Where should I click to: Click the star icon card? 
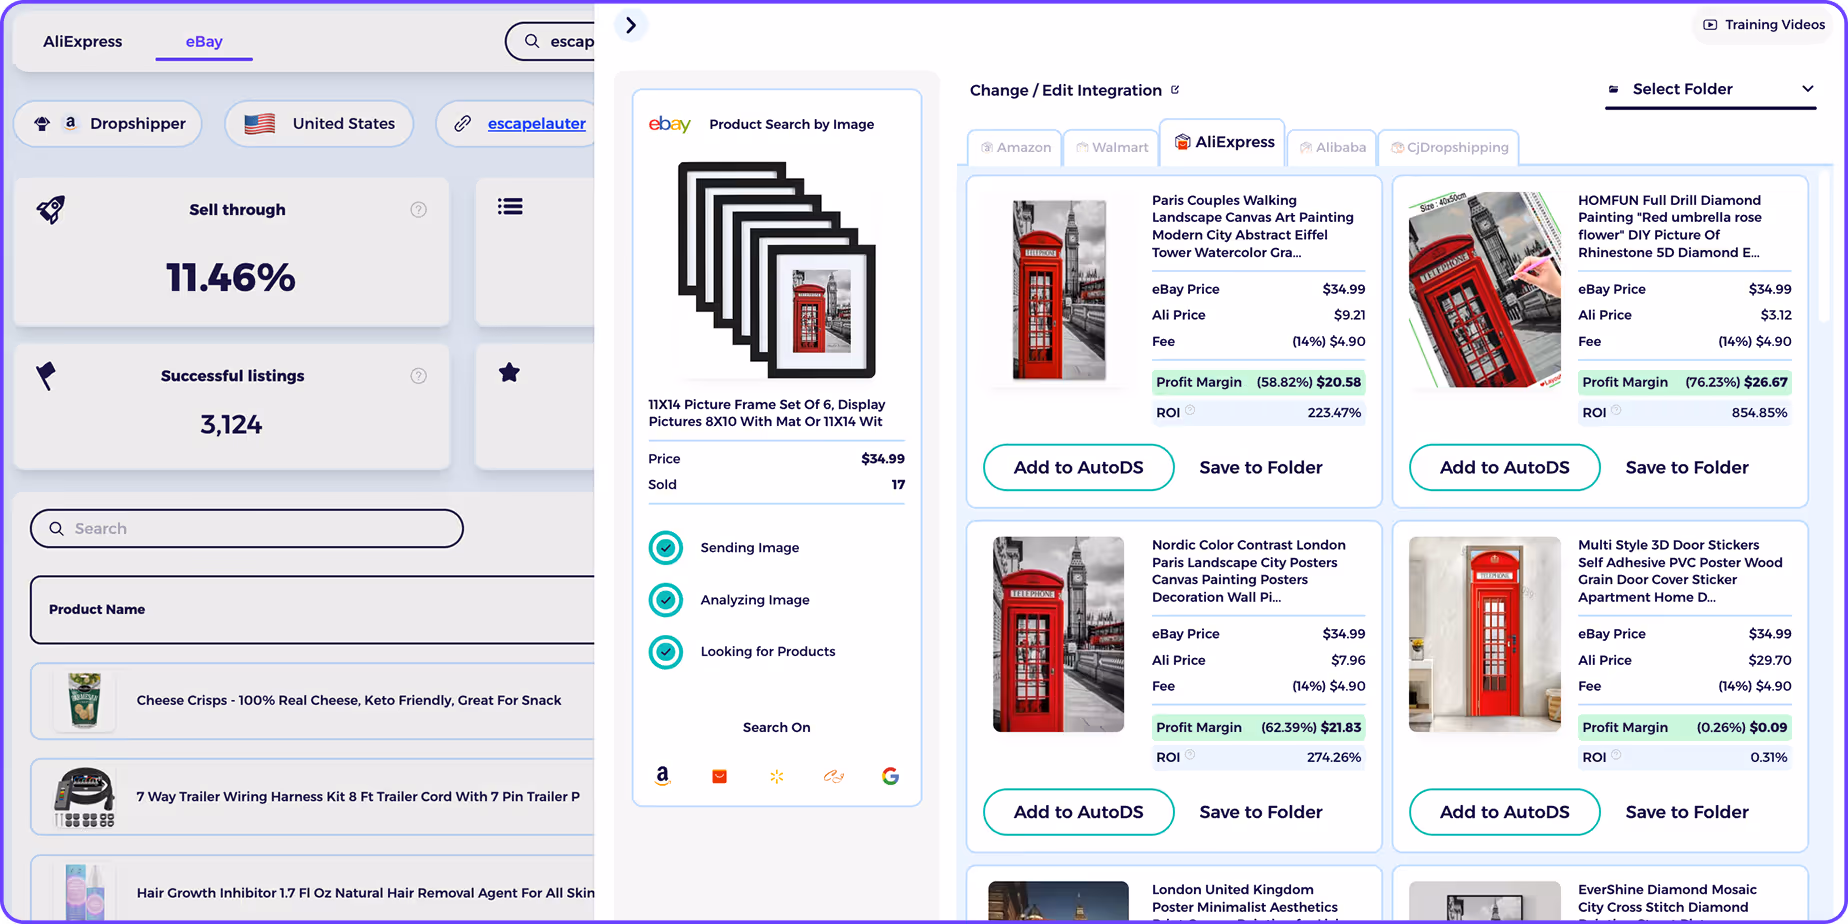click(x=509, y=373)
